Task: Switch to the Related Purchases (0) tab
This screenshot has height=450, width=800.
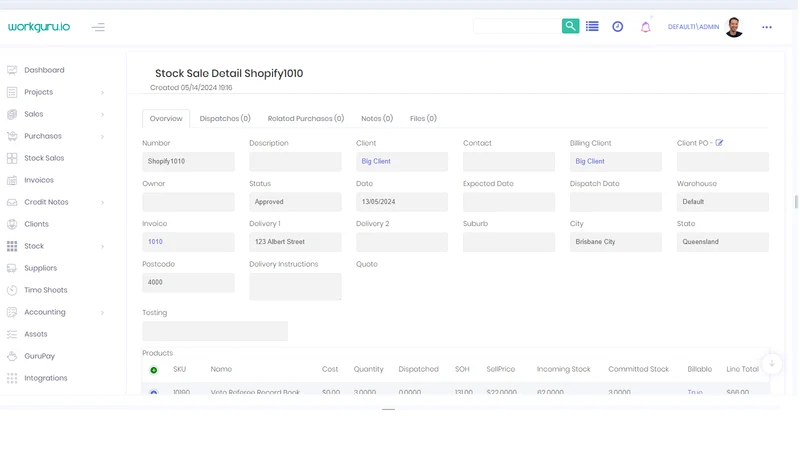Action: (x=306, y=118)
